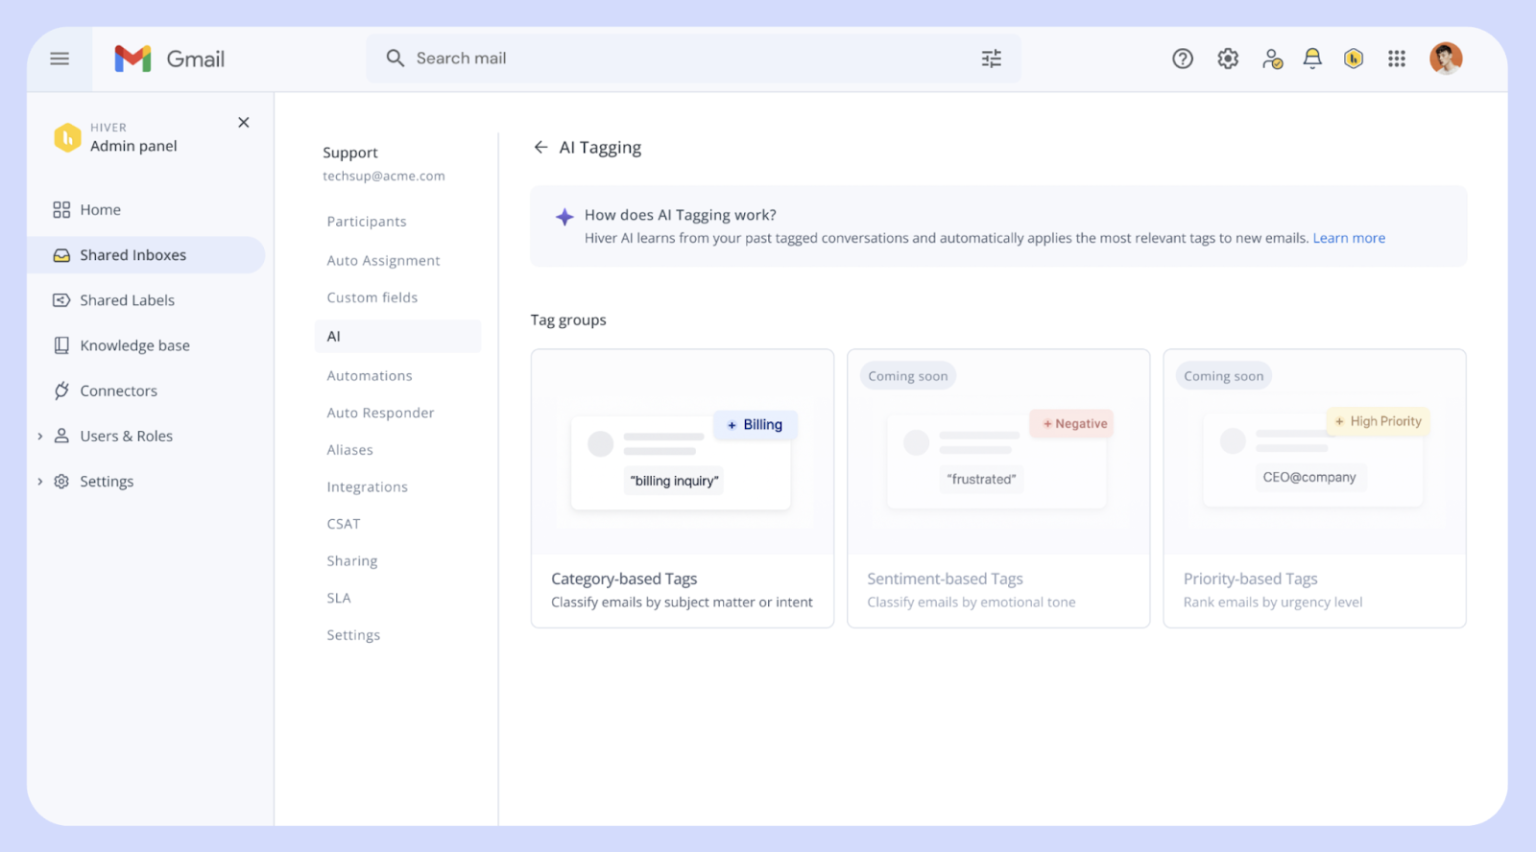Viewport: 1536px width, 852px height.
Task: Open the main hamburger menu
Action: pos(60,59)
